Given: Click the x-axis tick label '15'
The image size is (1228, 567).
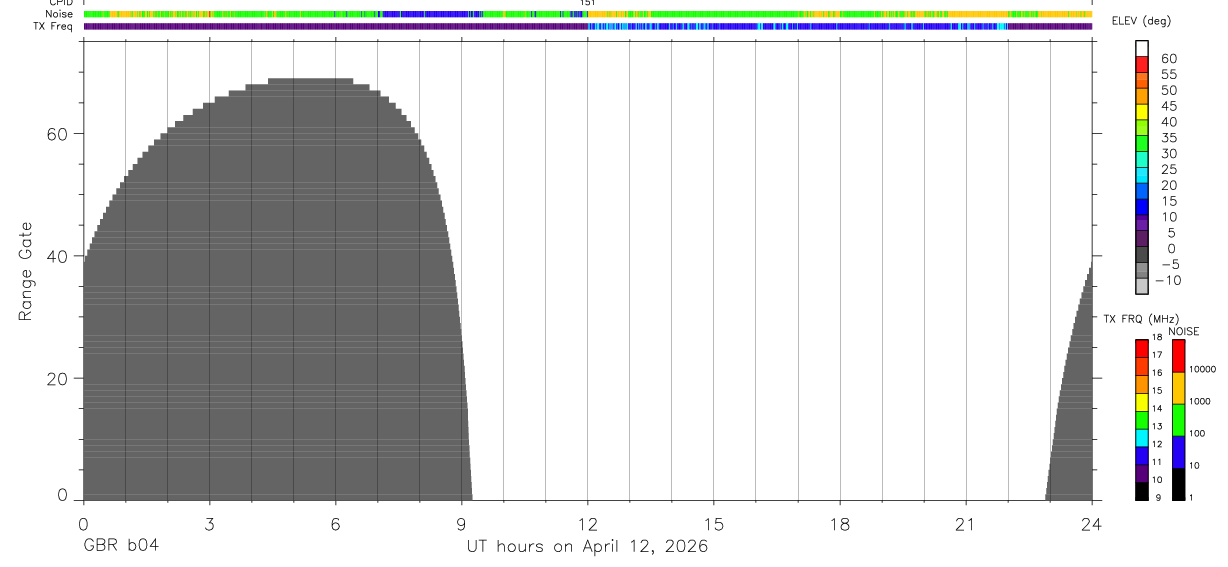Looking at the screenshot, I should [x=714, y=524].
